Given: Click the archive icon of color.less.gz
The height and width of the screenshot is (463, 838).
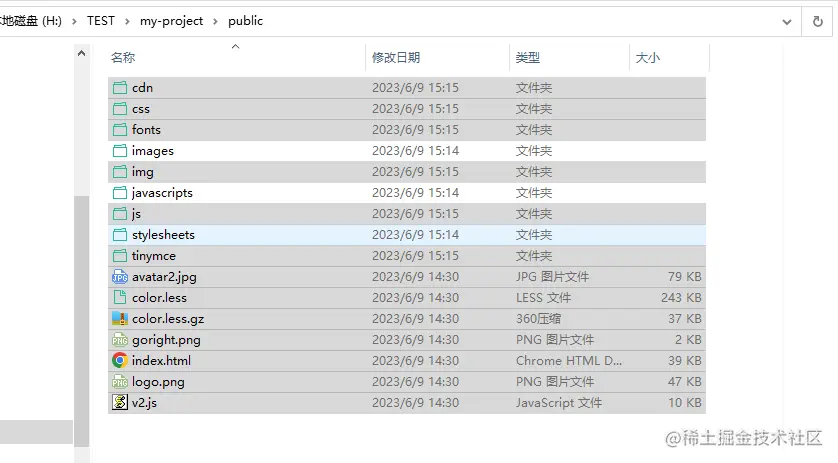Looking at the screenshot, I should click(120, 319).
